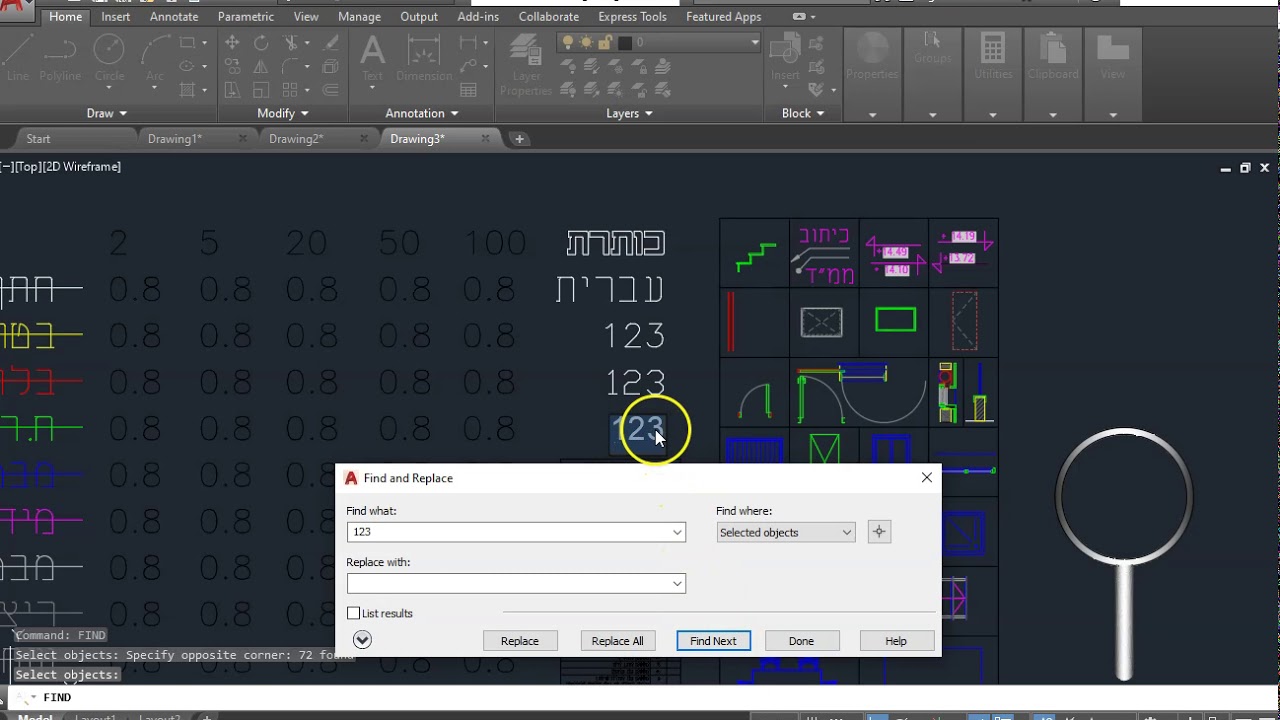1280x720 pixels.
Task: Start the Dimension tool
Action: [424, 58]
